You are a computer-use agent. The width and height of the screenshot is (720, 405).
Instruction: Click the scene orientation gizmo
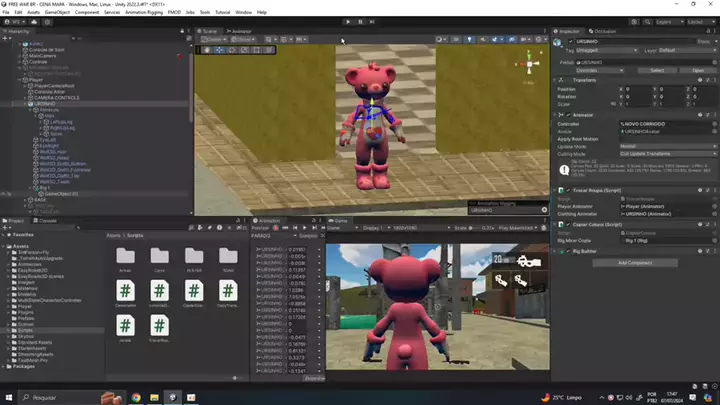(529, 64)
